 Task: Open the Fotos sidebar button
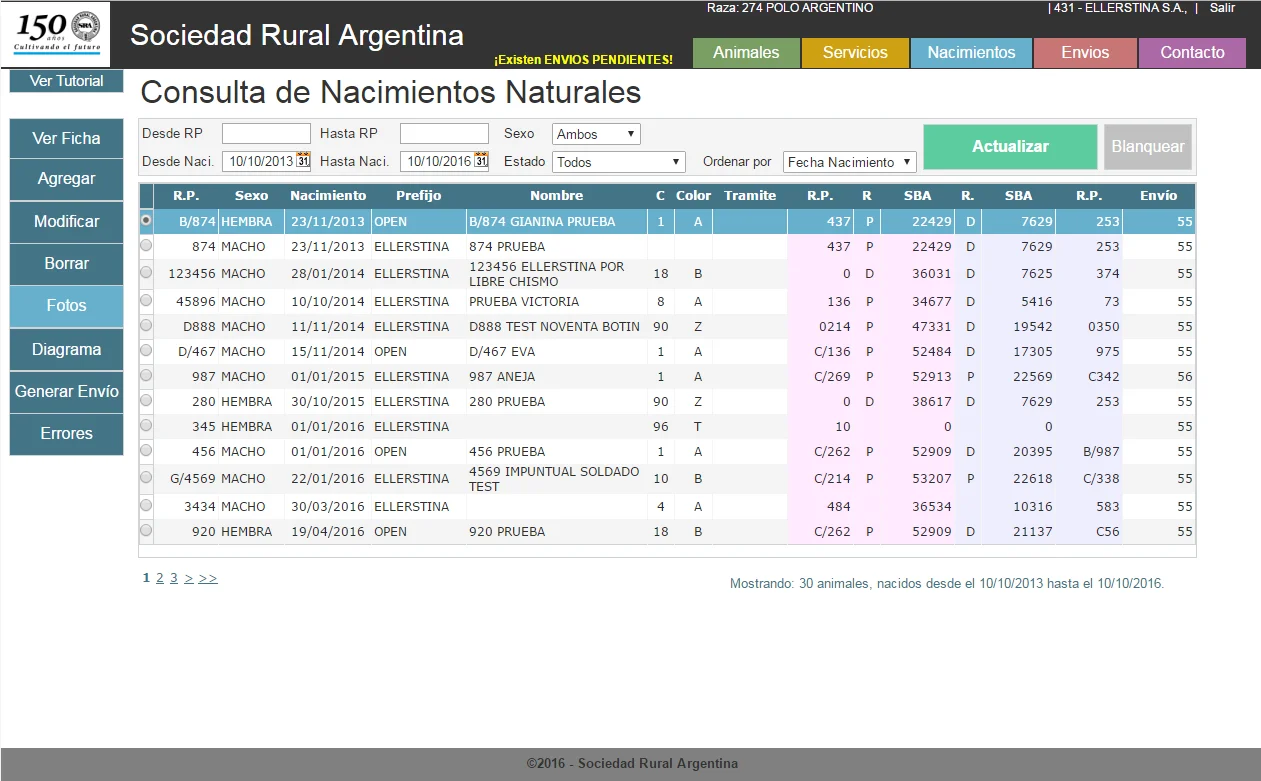pos(66,306)
